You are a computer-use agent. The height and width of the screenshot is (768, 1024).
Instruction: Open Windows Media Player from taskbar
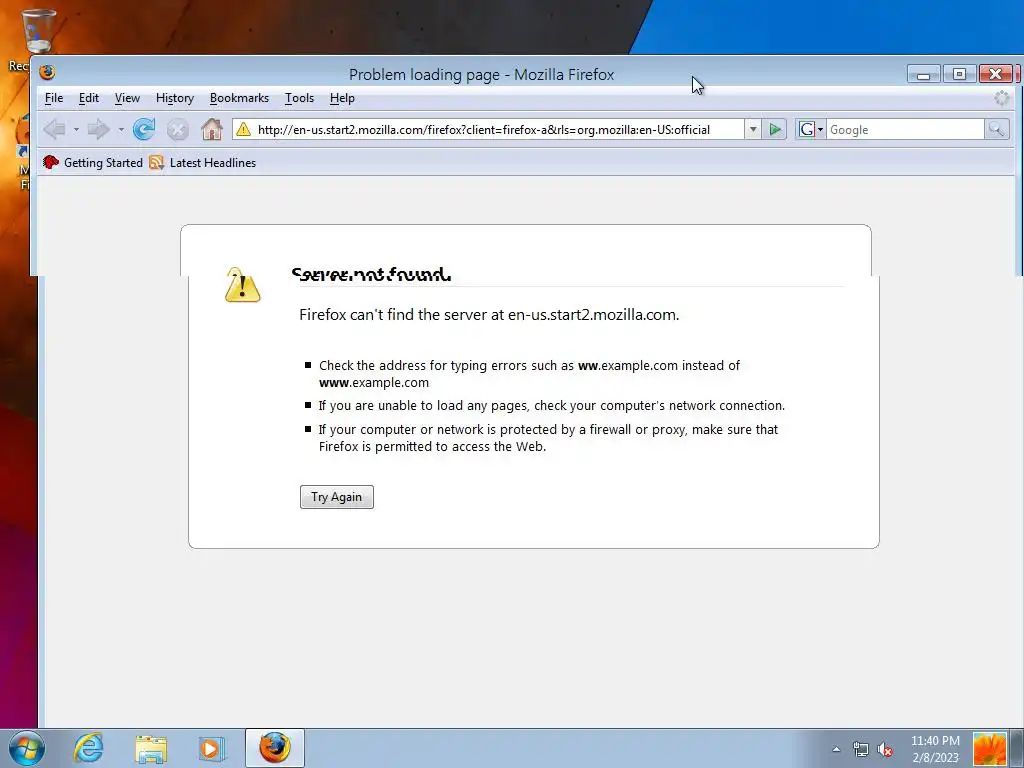pyautogui.click(x=212, y=748)
